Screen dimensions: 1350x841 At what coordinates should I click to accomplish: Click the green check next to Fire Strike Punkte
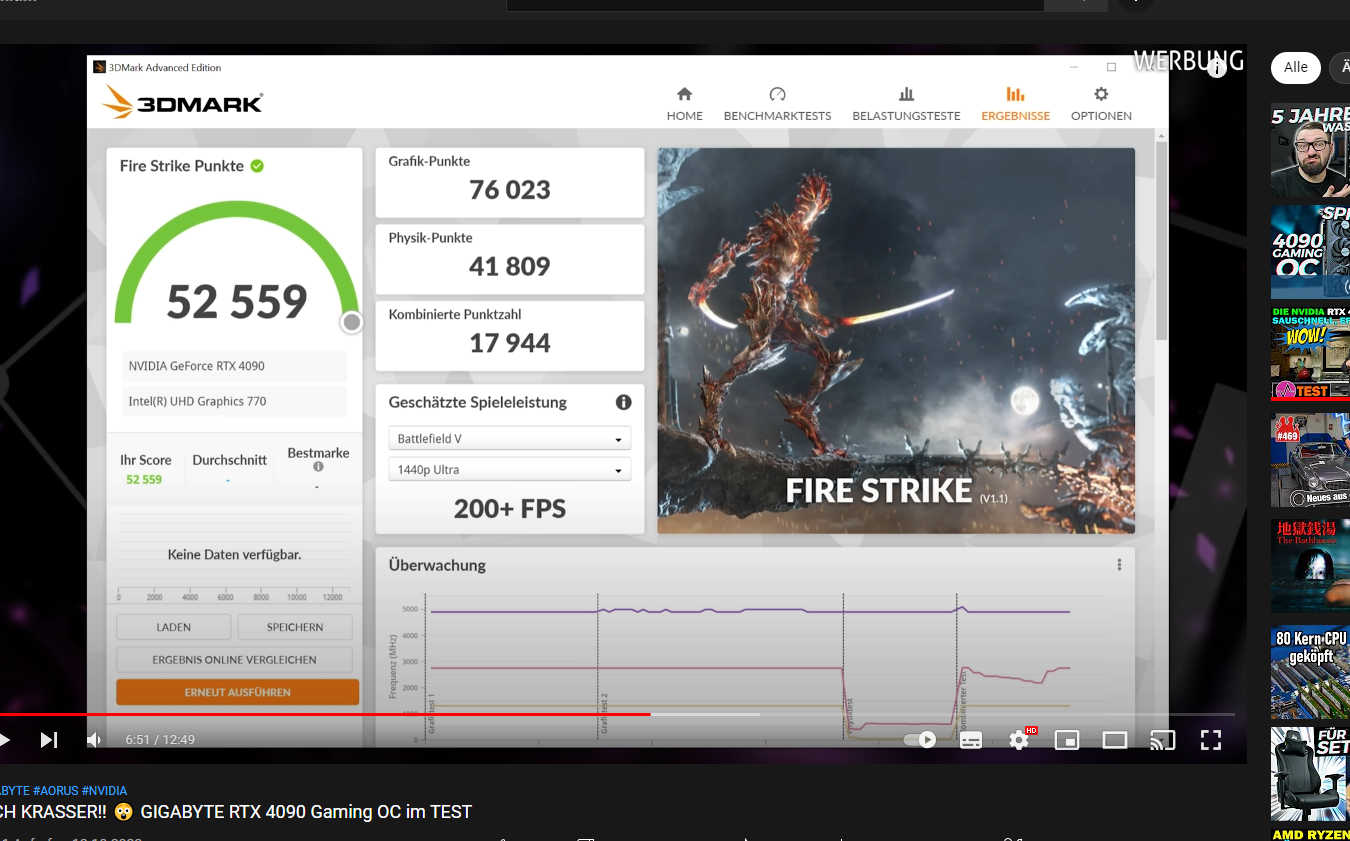257,166
